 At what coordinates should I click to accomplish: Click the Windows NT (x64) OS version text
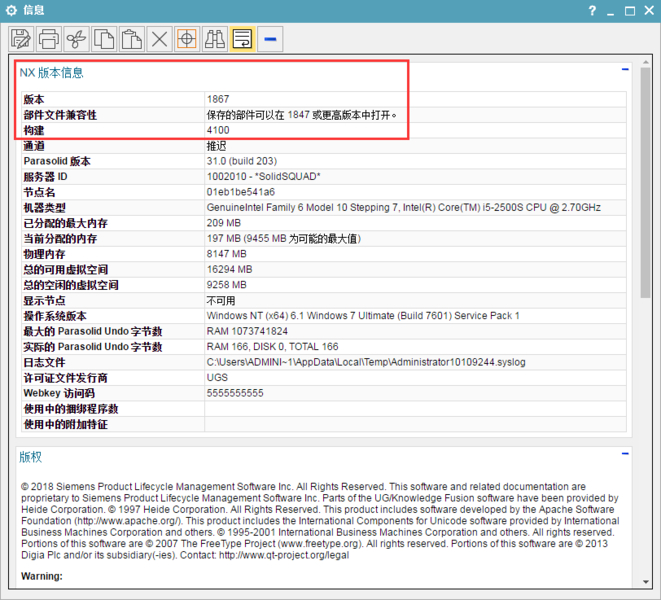(363, 315)
